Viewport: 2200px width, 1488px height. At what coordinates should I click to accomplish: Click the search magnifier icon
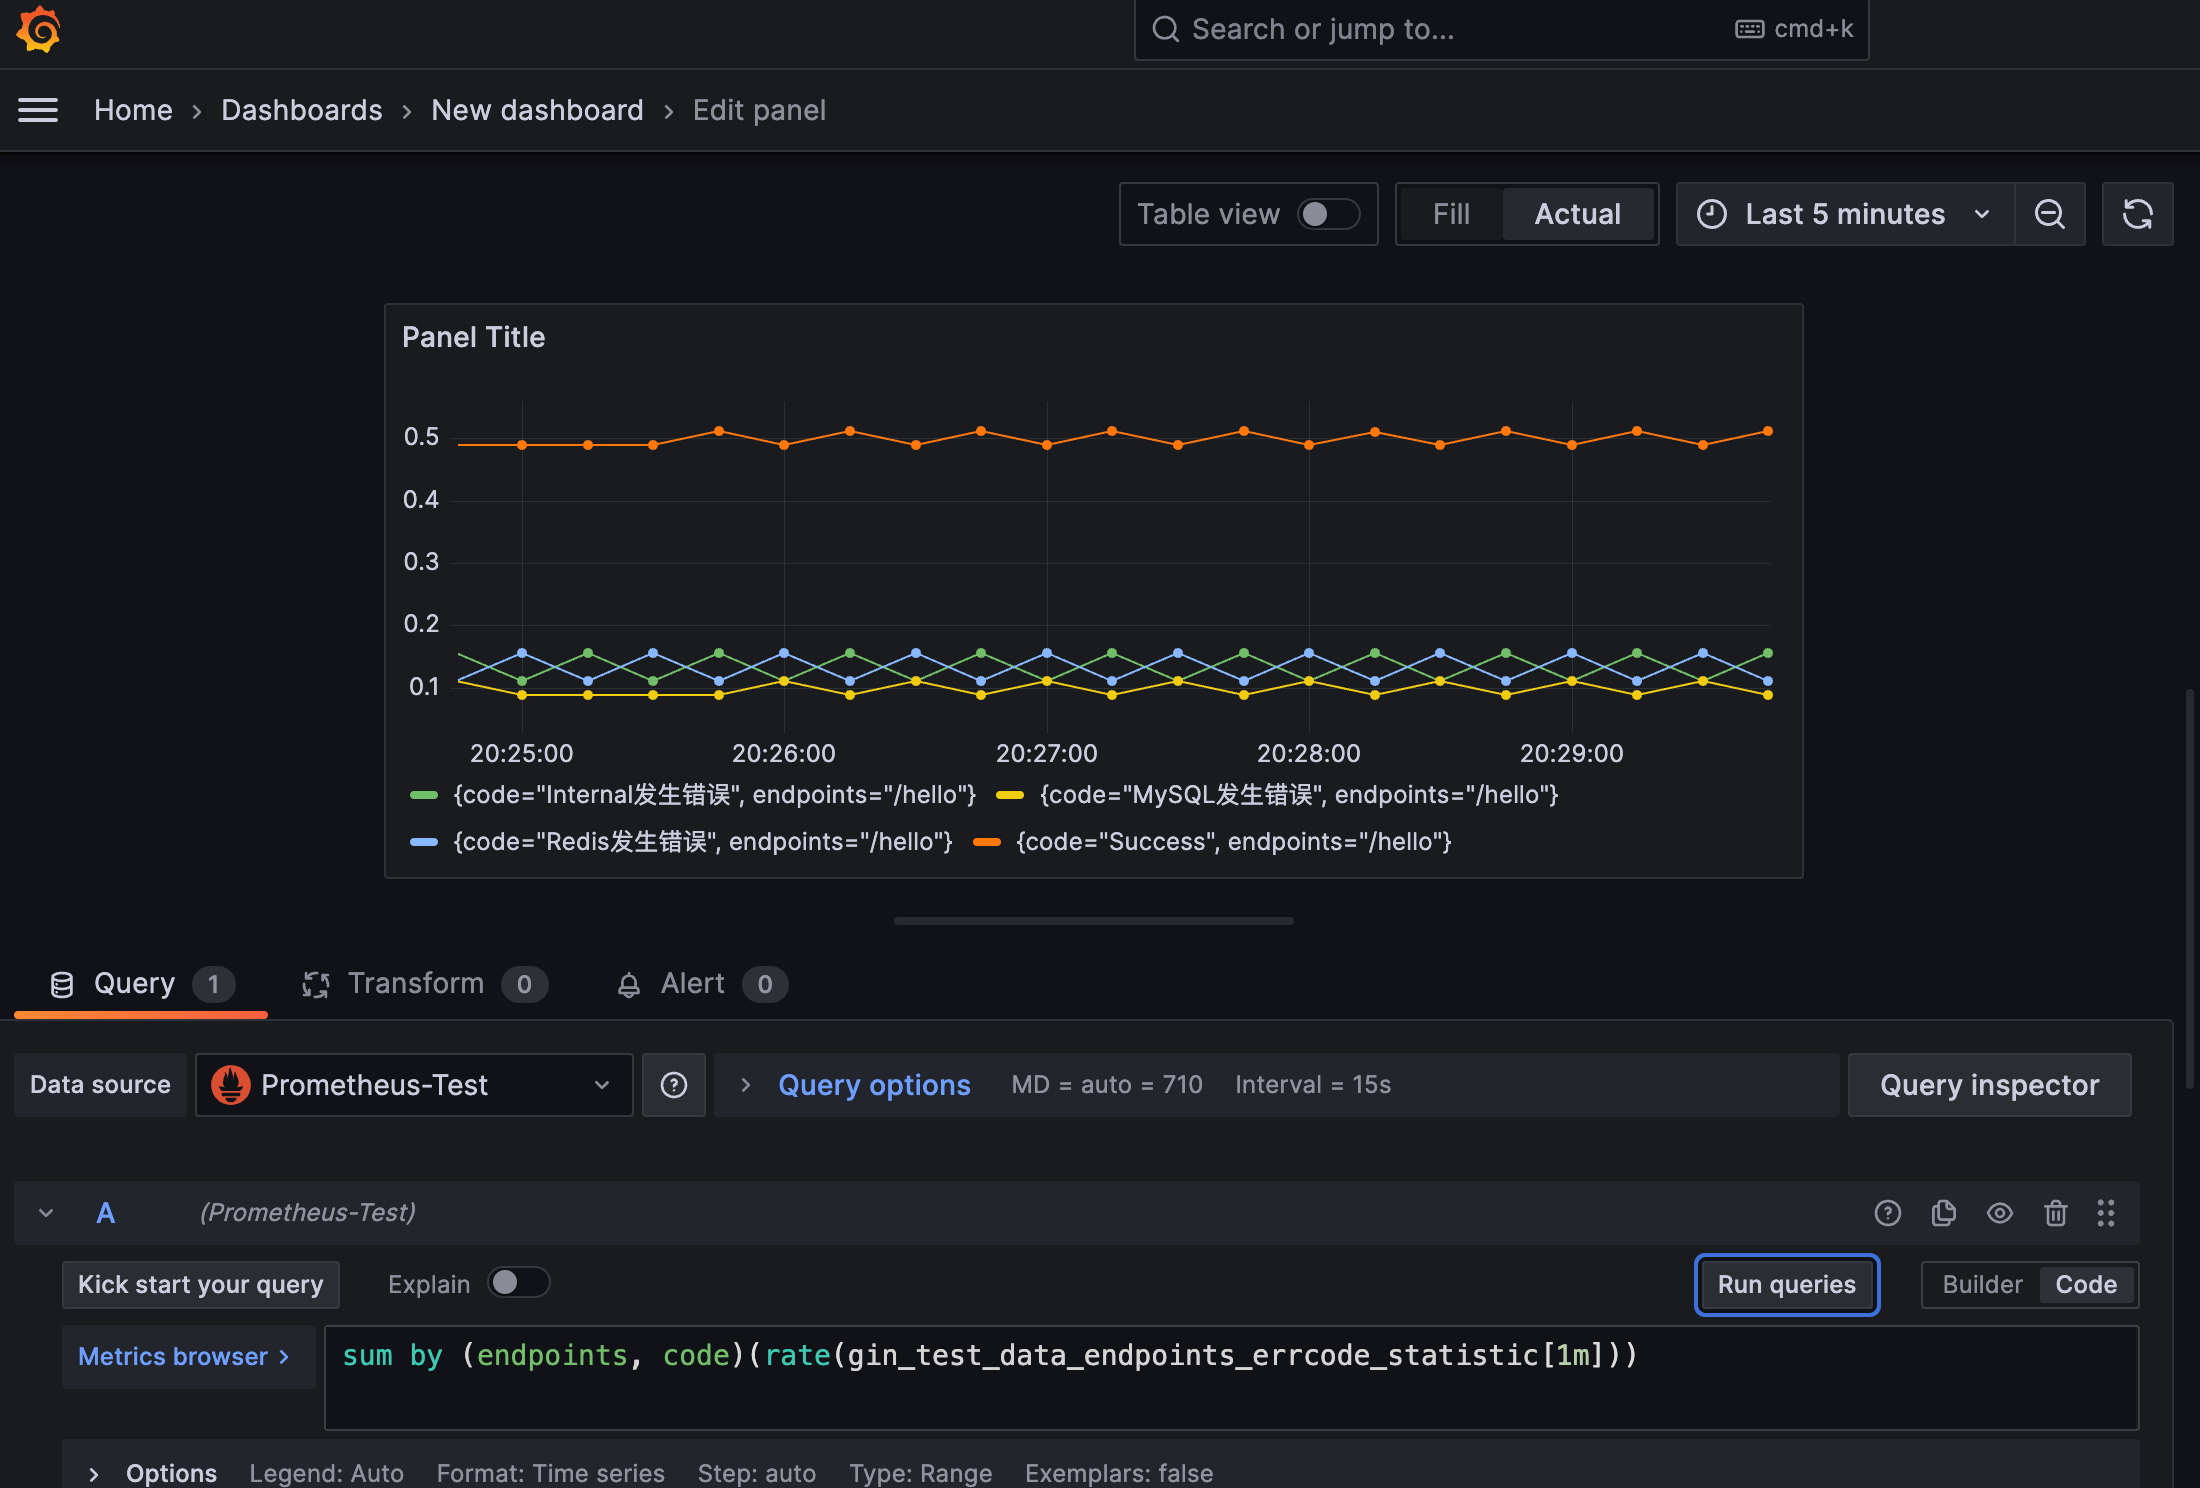pos(1165,29)
